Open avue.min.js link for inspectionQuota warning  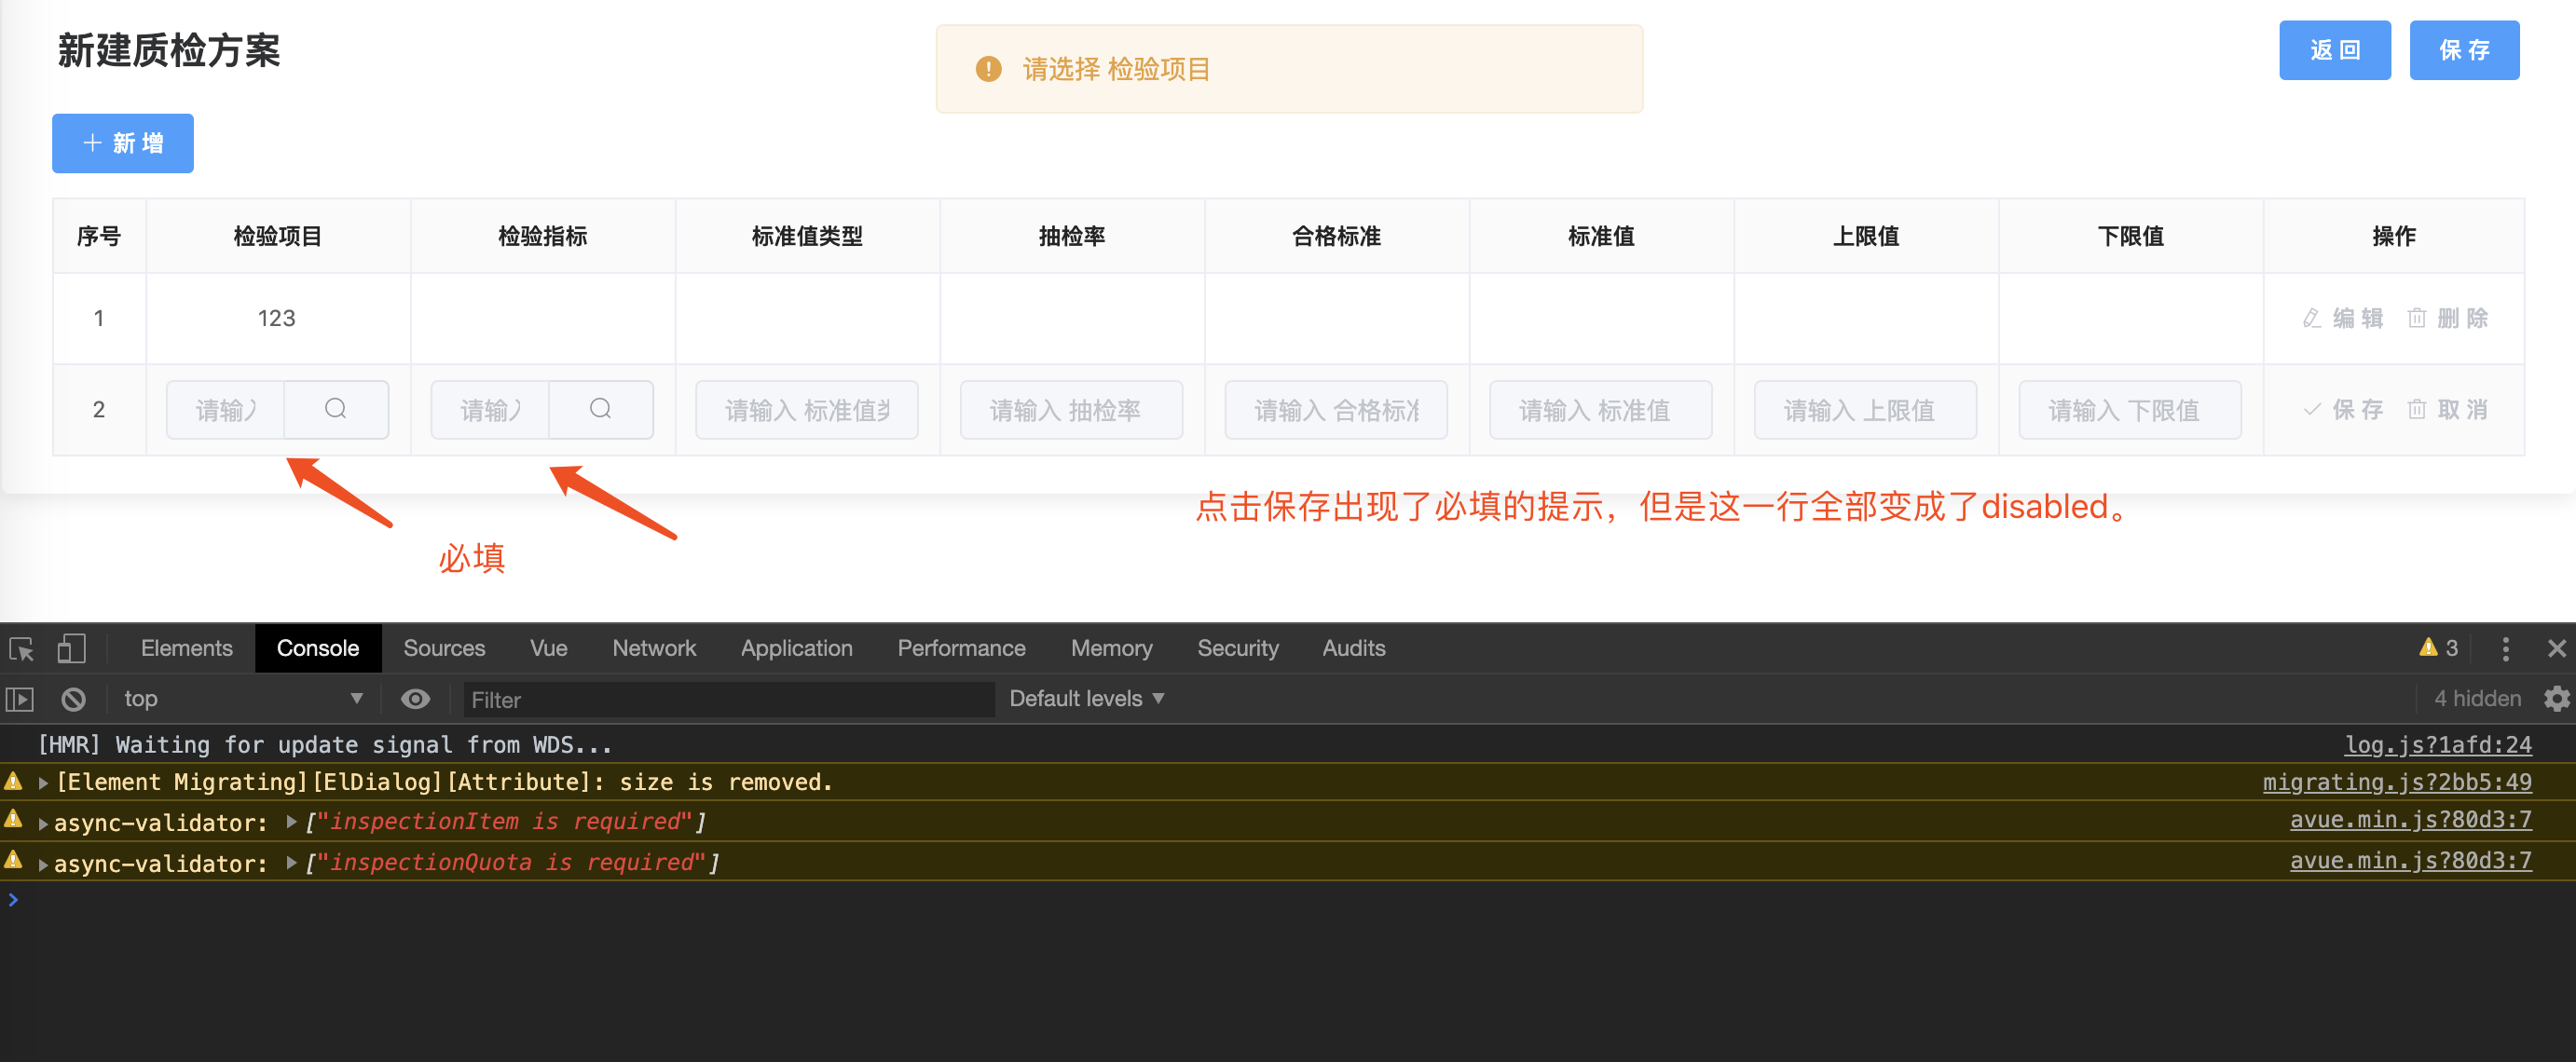pyautogui.click(x=2410, y=861)
